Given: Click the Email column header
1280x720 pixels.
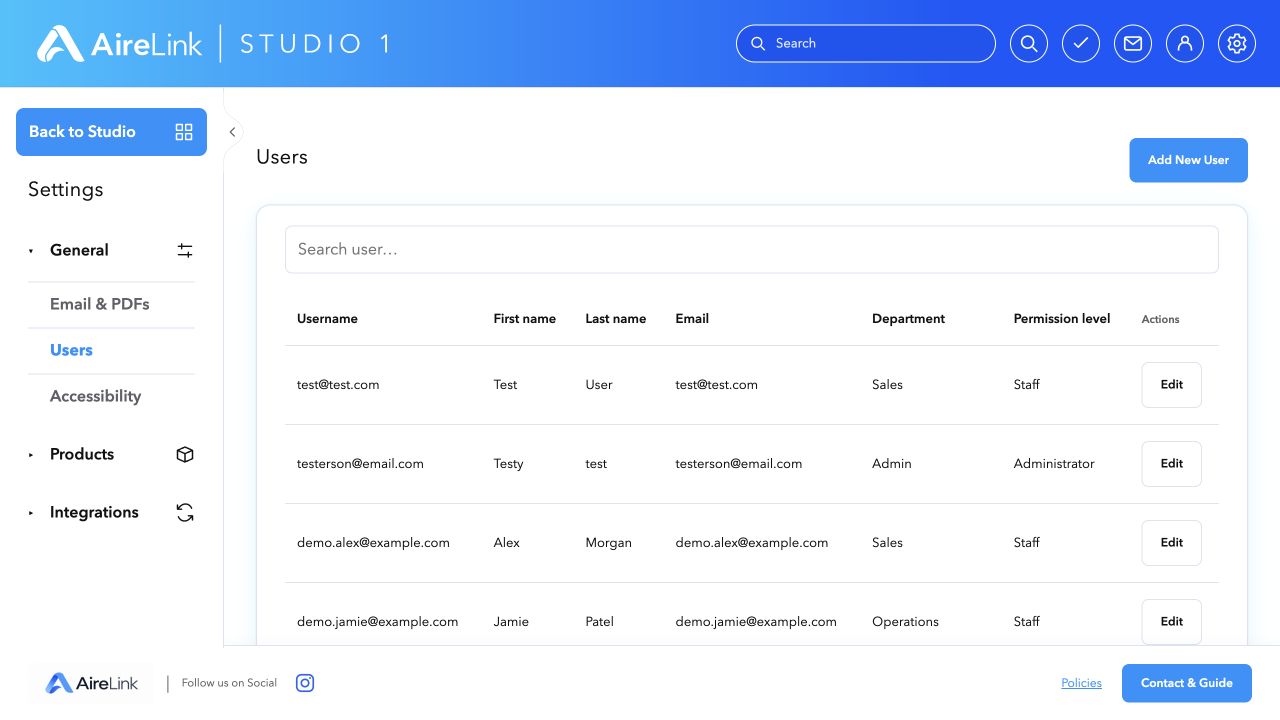Looking at the screenshot, I should pos(692,319).
